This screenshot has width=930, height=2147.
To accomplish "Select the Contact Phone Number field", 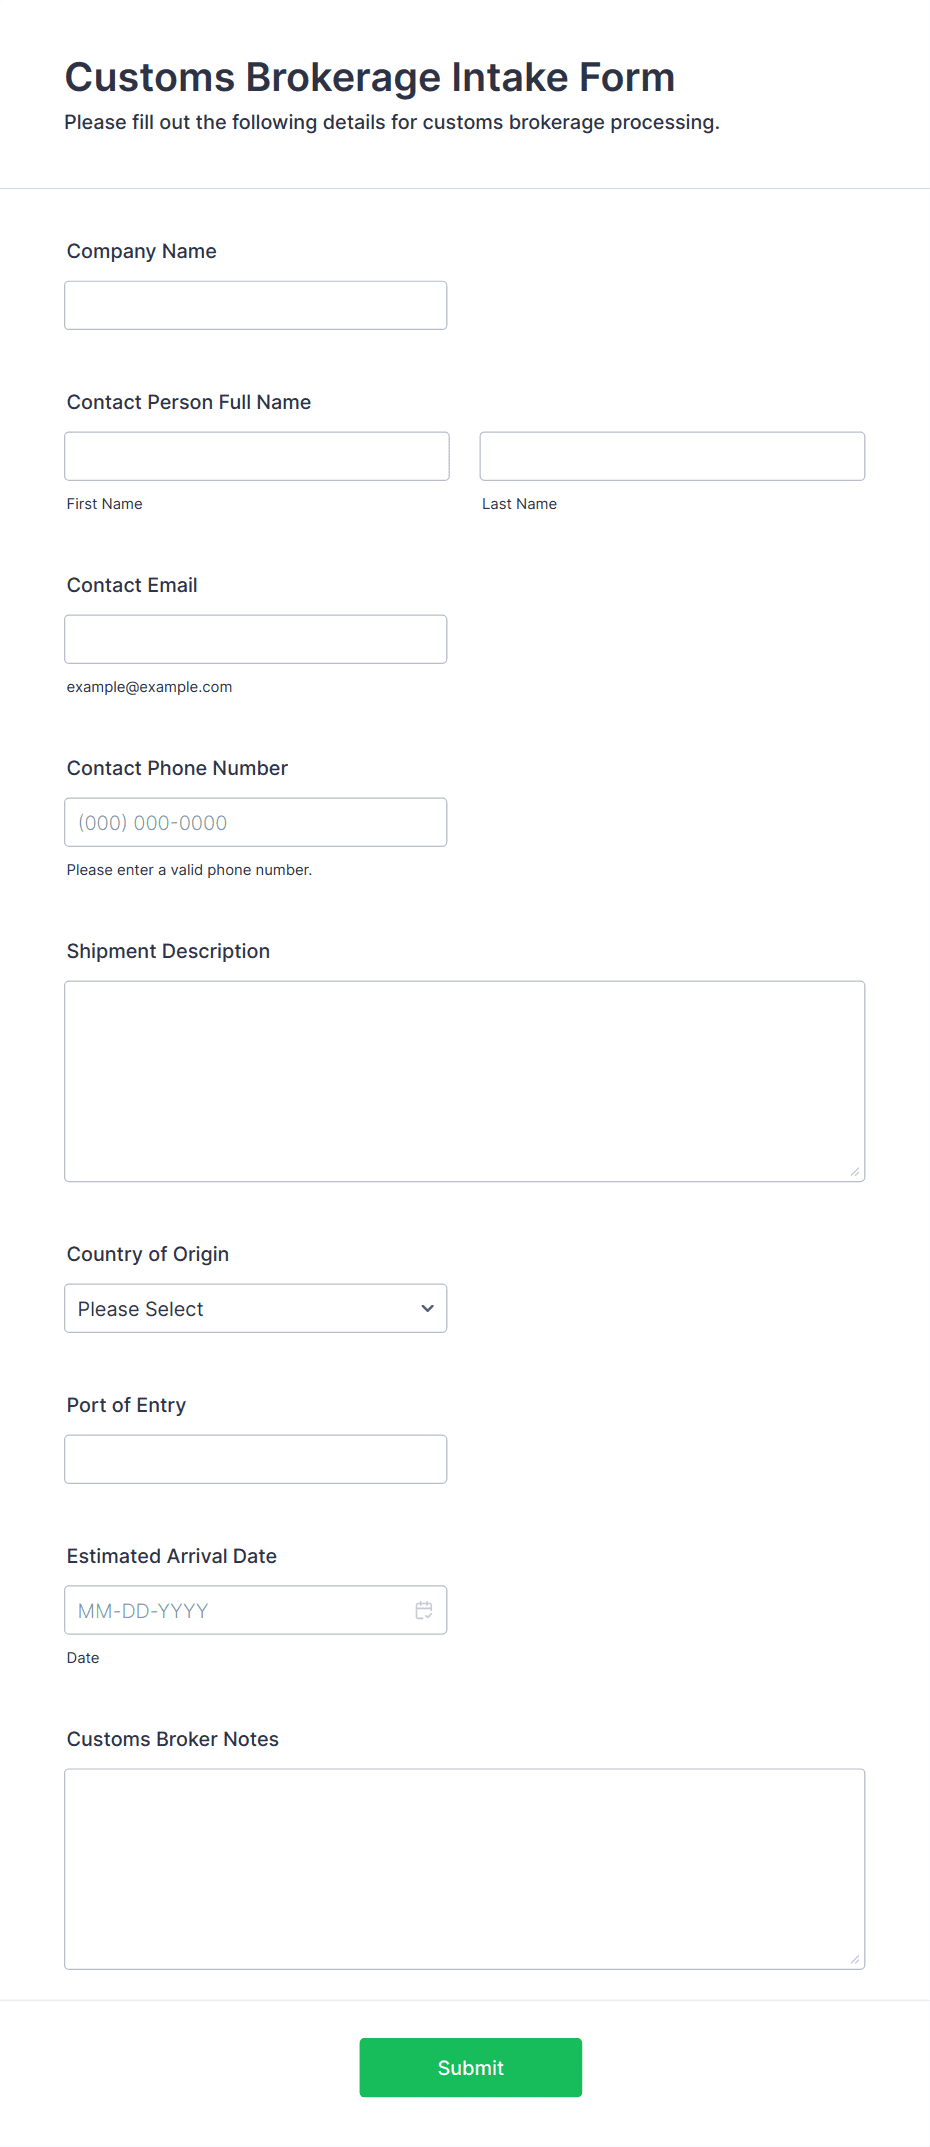I will [x=256, y=822].
